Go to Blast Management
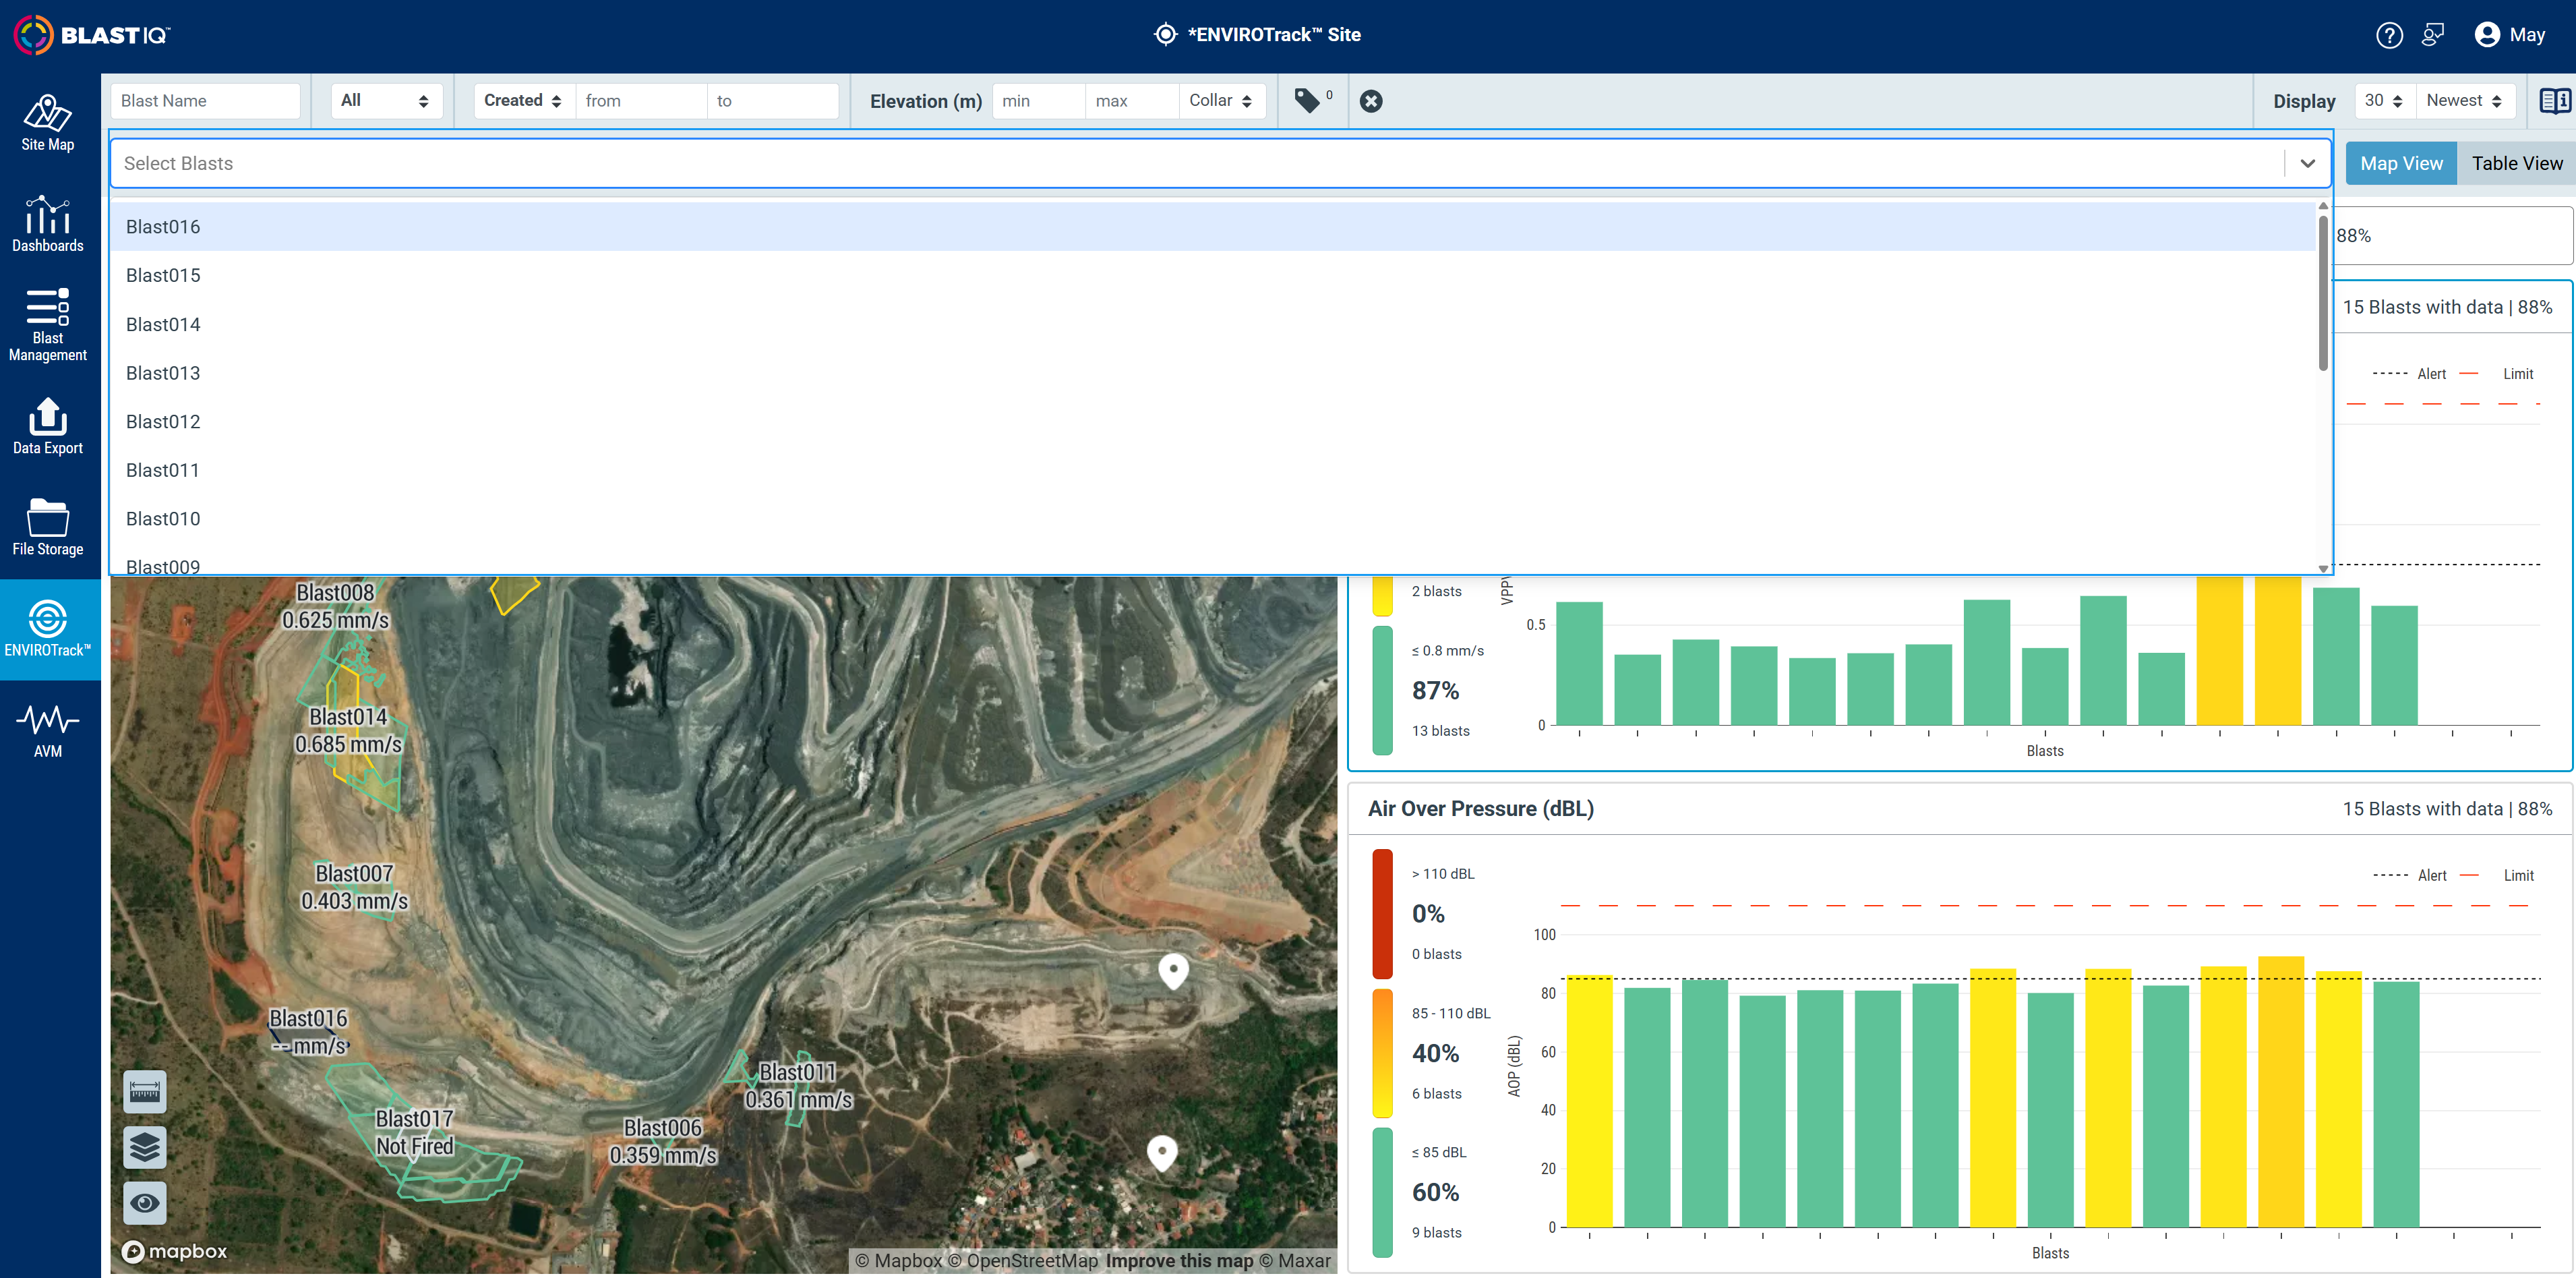 tap(48, 325)
